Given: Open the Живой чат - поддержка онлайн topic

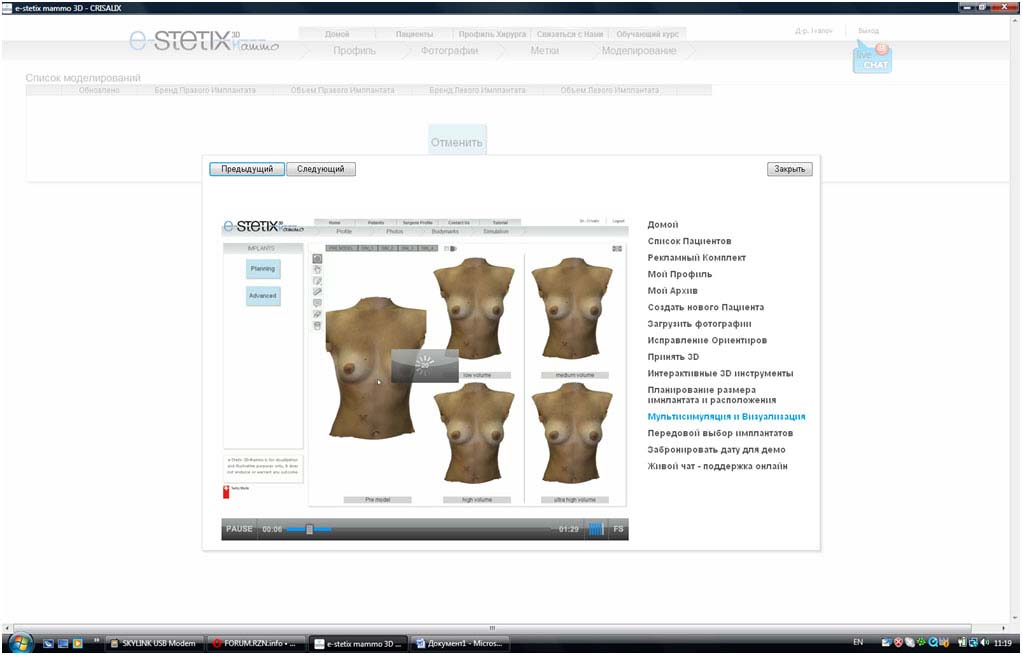Looking at the screenshot, I should tap(717, 467).
